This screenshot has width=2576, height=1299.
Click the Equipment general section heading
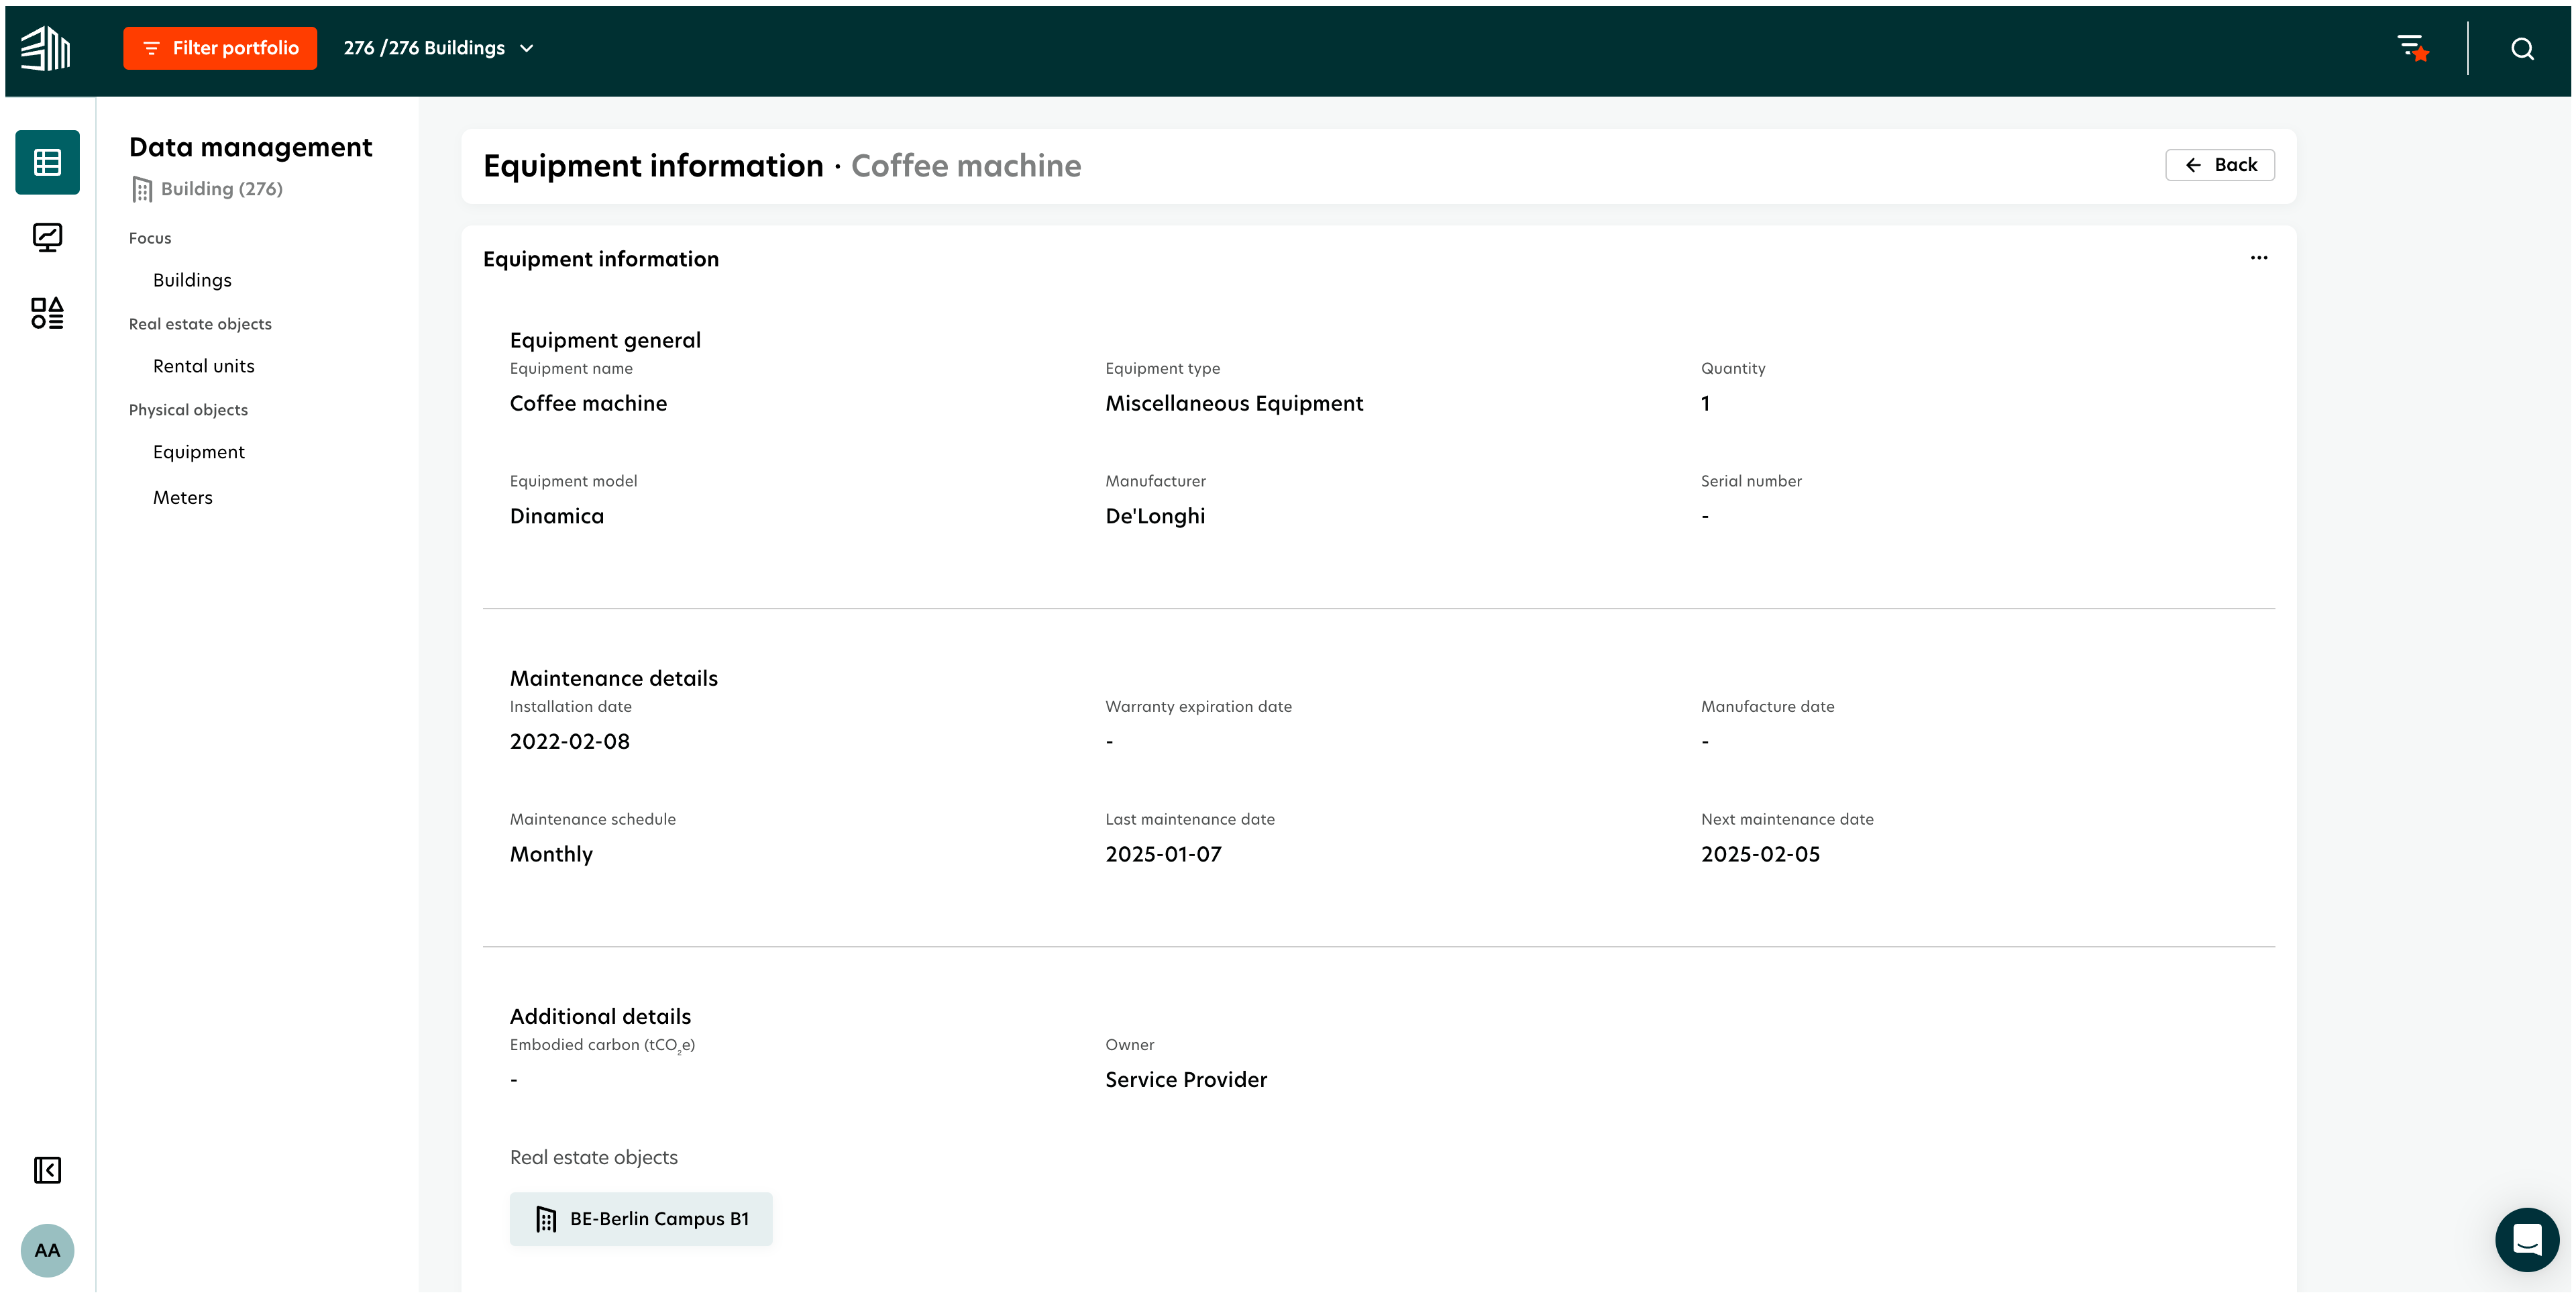point(605,340)
